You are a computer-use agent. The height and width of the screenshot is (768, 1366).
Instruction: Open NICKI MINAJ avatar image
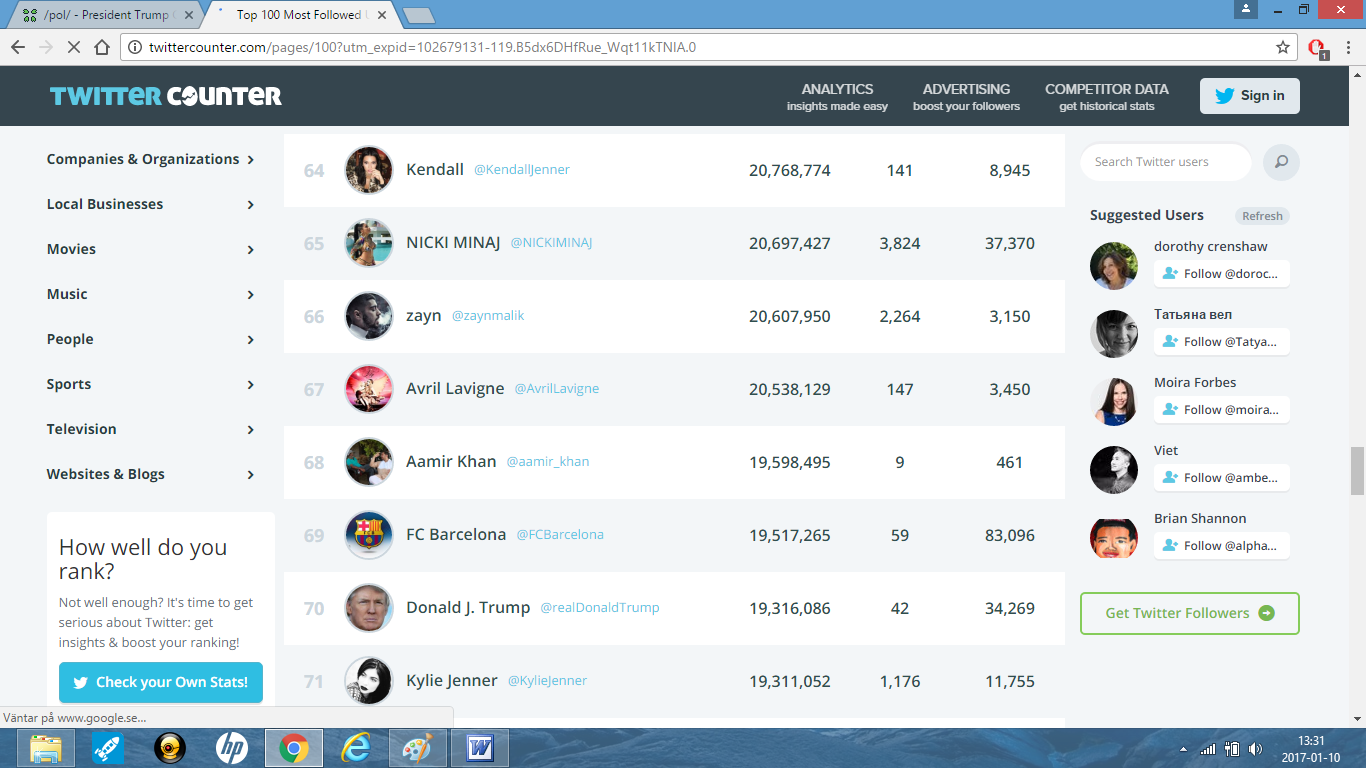pyautogui.click(x=369, y=243)
